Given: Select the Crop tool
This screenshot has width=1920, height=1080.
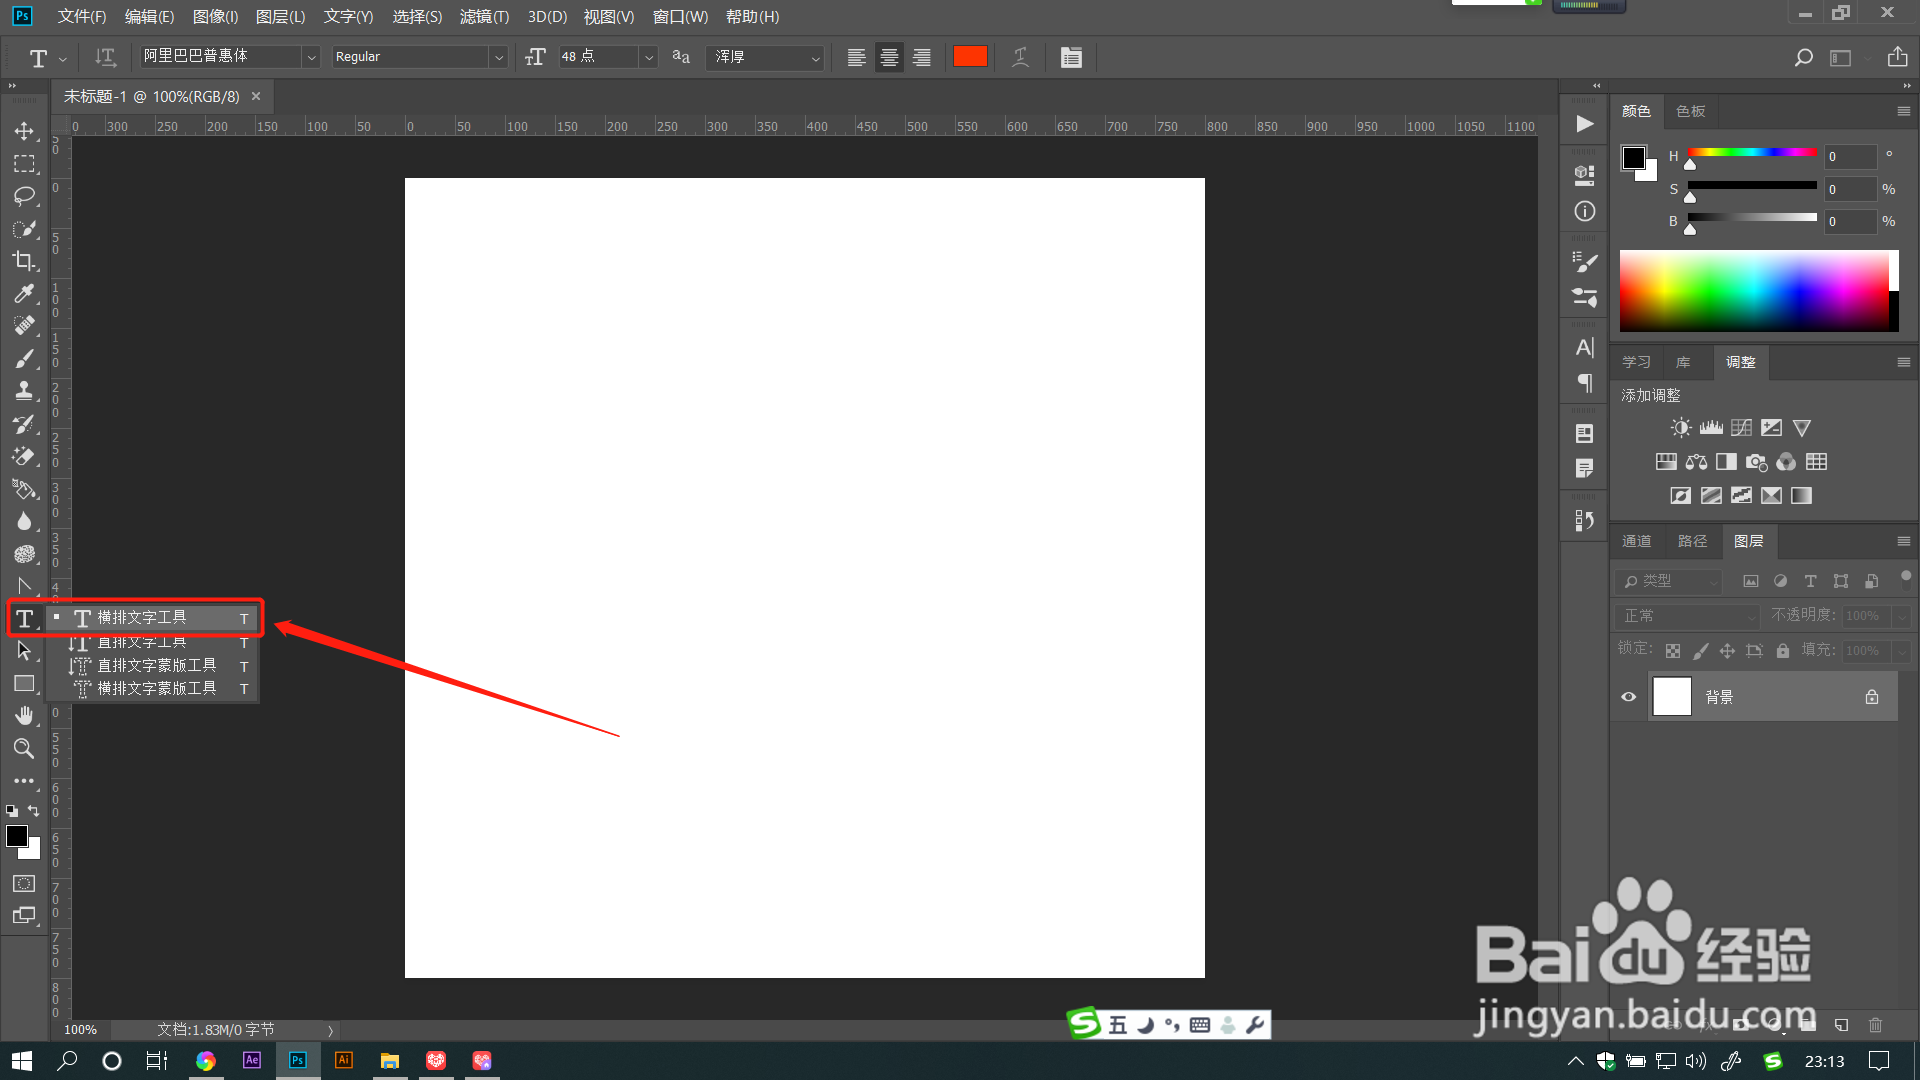Looking at the screenshot, I should click(24, 261).
